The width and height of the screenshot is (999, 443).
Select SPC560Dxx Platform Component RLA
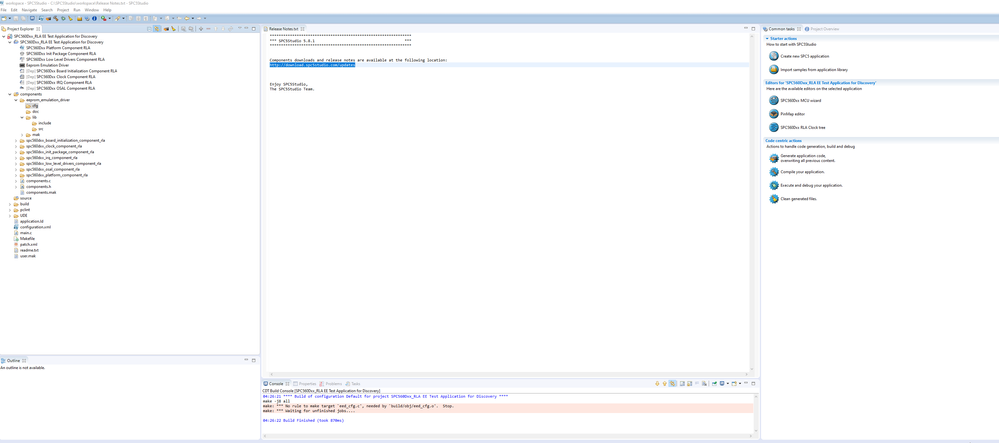pos(57,48)
